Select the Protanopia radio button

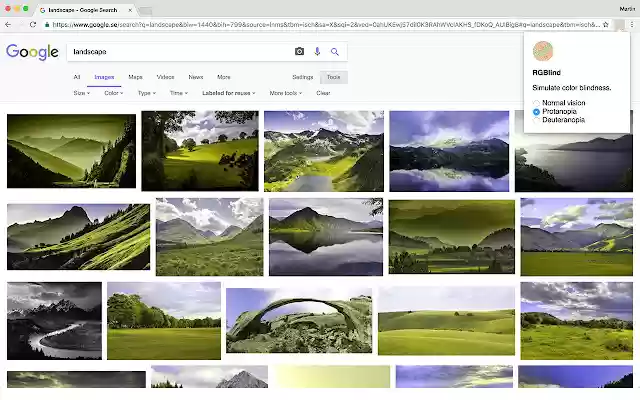pos(536,111)
